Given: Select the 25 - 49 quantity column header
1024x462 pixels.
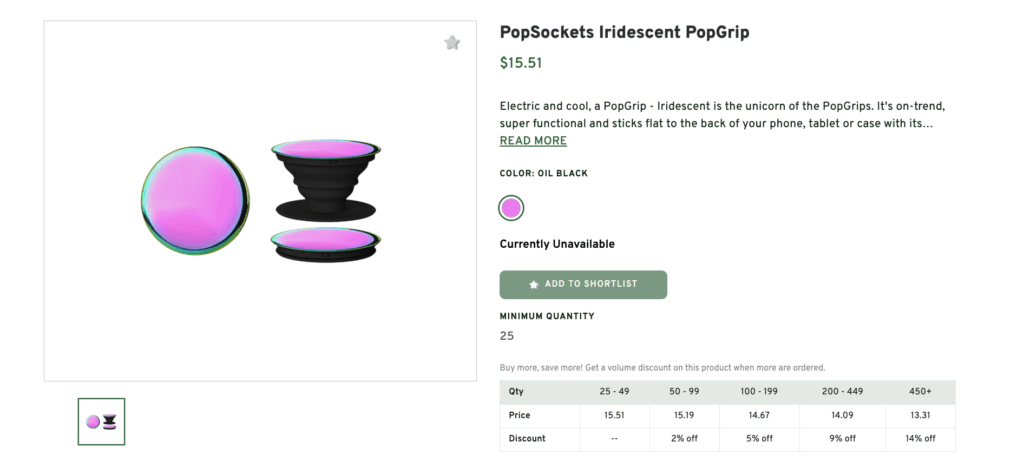Looking at the screenshot, I should coord(614,392).
